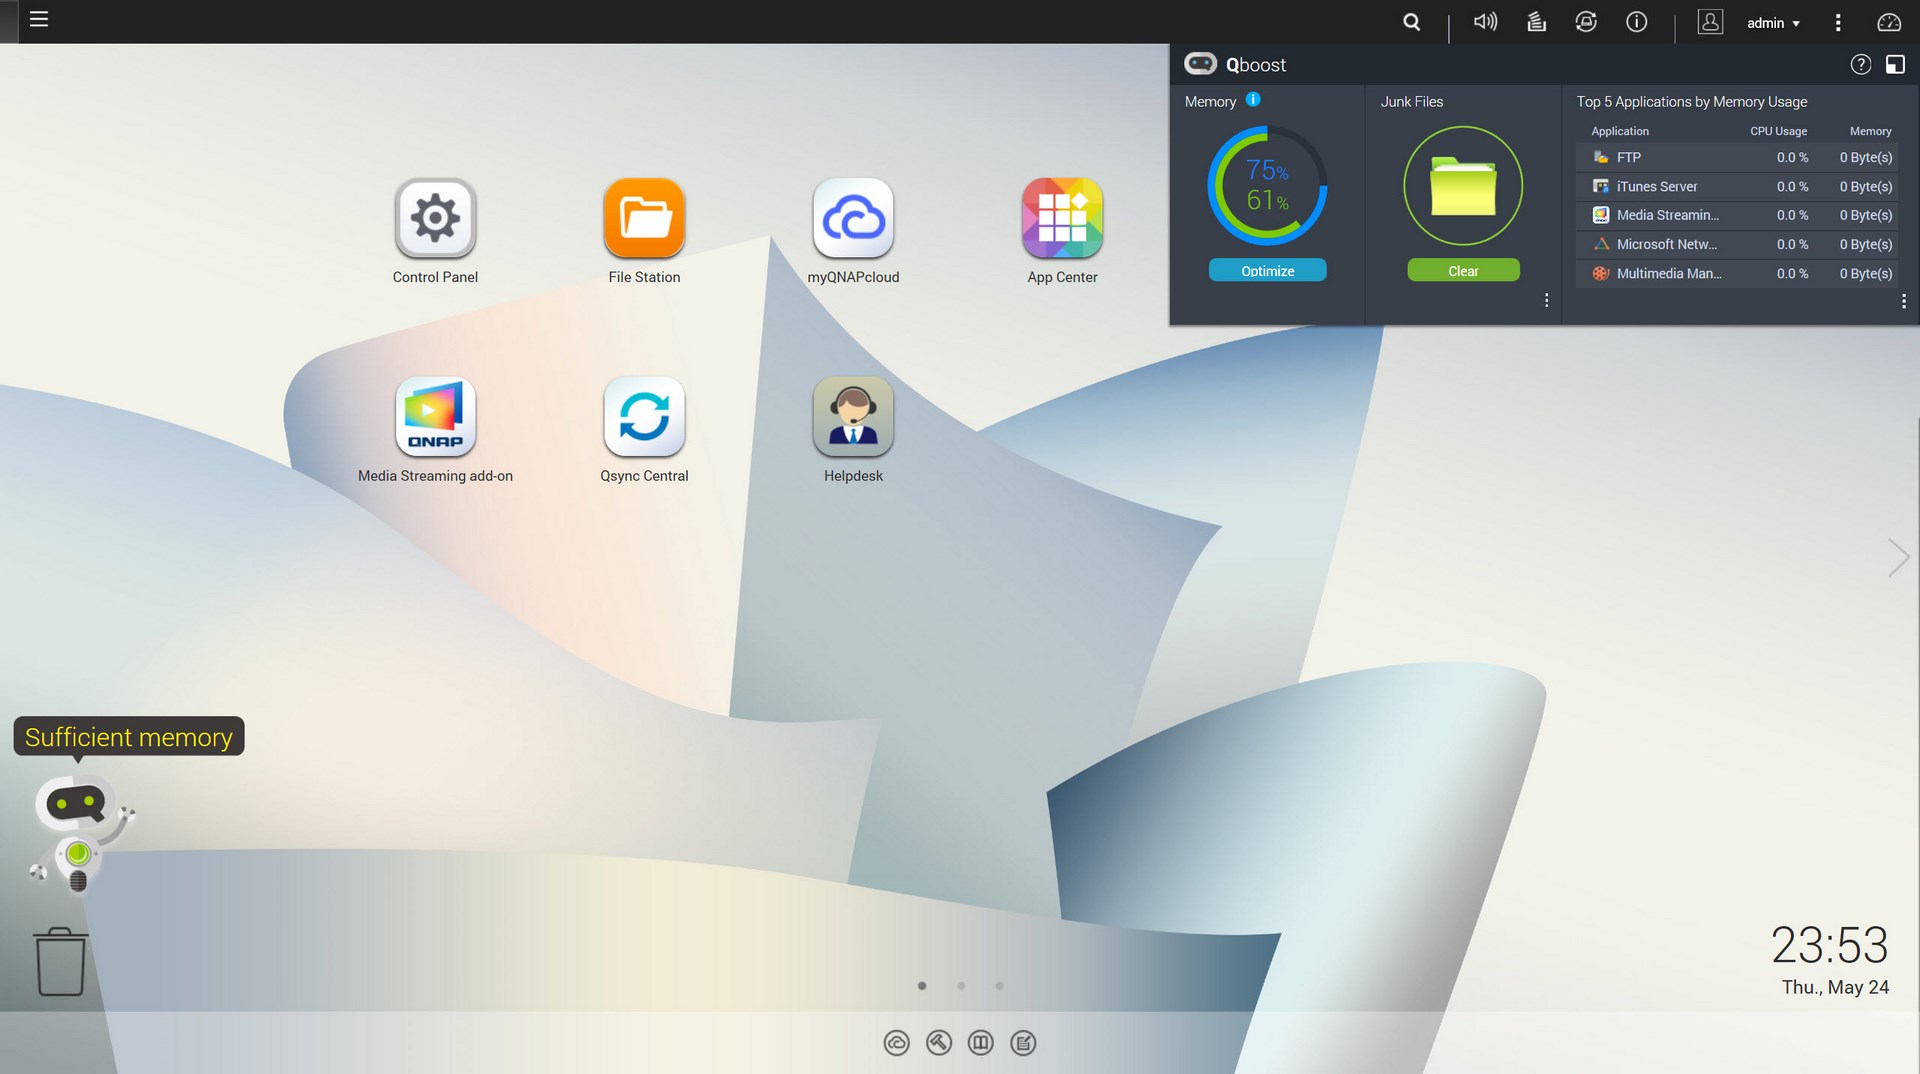Click the user profile avatar icon

click(1710, 22)
